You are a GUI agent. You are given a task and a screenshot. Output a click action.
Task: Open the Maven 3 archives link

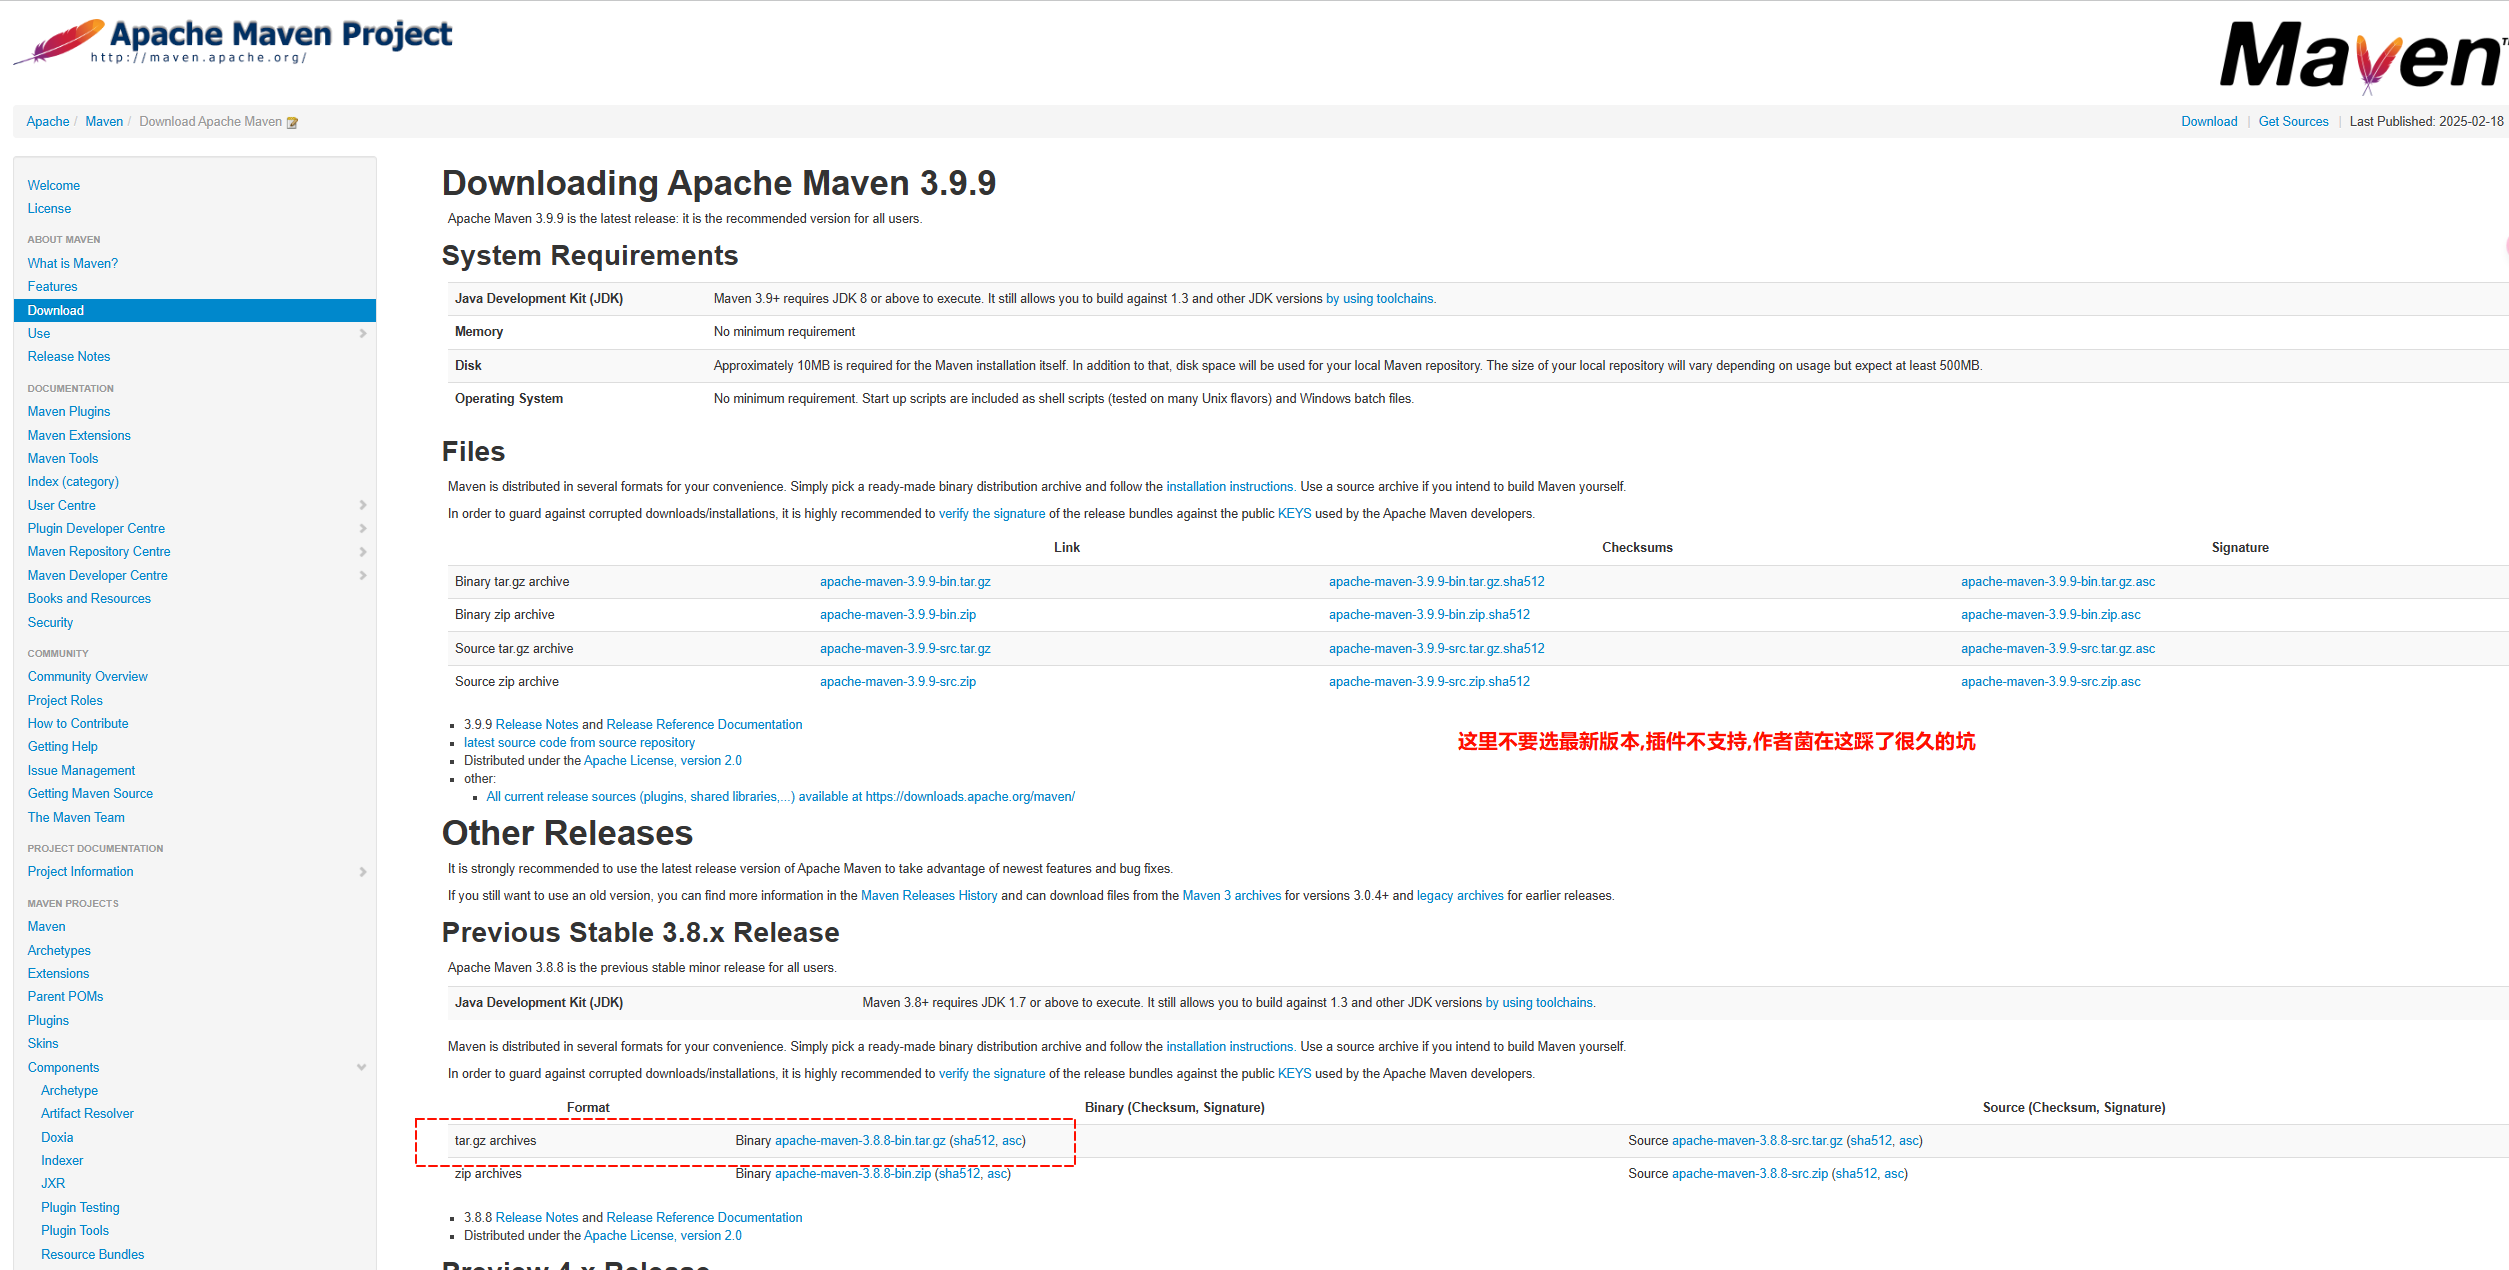(x=1232, y=896)
